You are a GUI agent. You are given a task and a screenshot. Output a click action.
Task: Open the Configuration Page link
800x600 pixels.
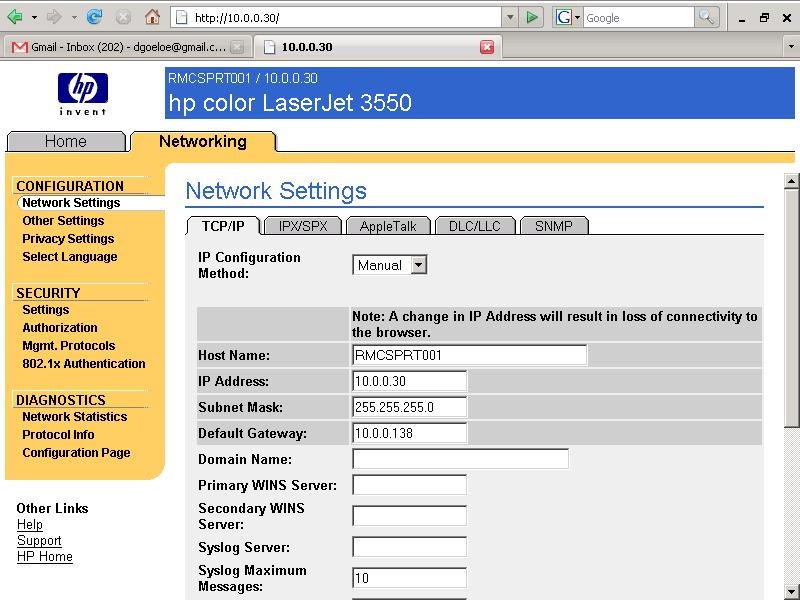[x=77, y=453]
